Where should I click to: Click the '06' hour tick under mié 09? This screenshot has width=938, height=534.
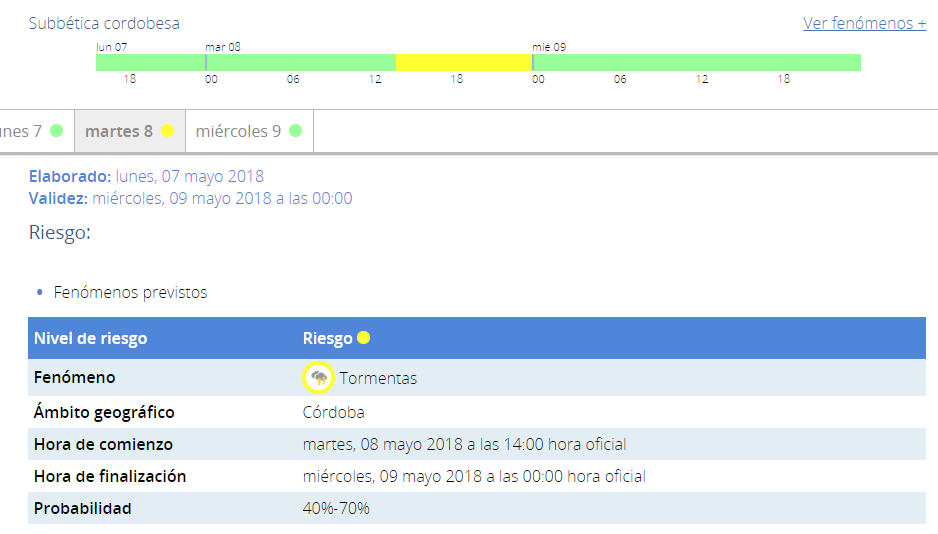tap(620, 79)
